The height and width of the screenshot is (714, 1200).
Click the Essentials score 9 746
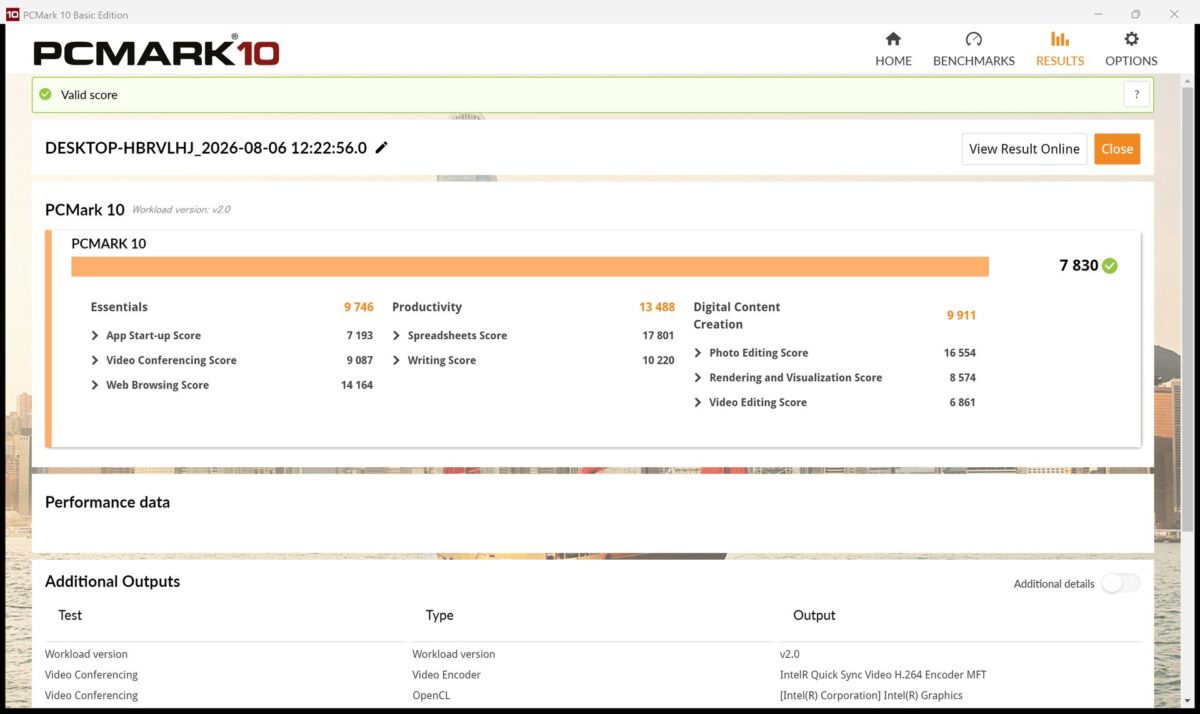pyautogui.click(x=359, y=307)
